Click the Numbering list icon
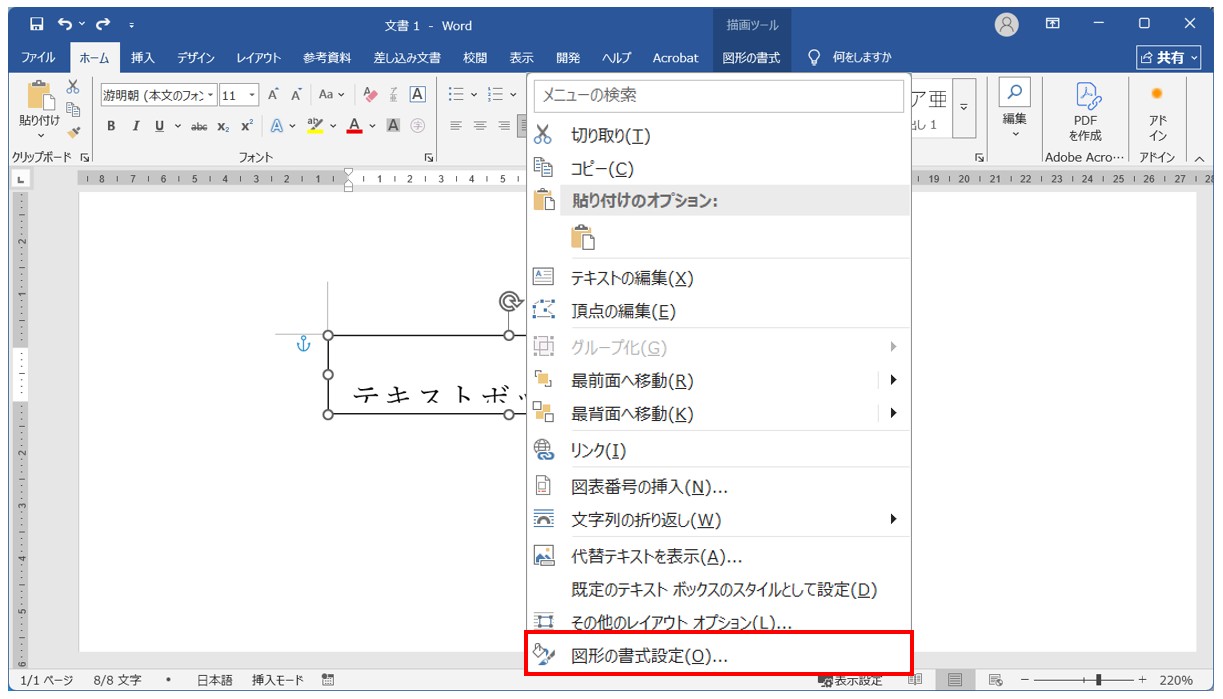 494,95
